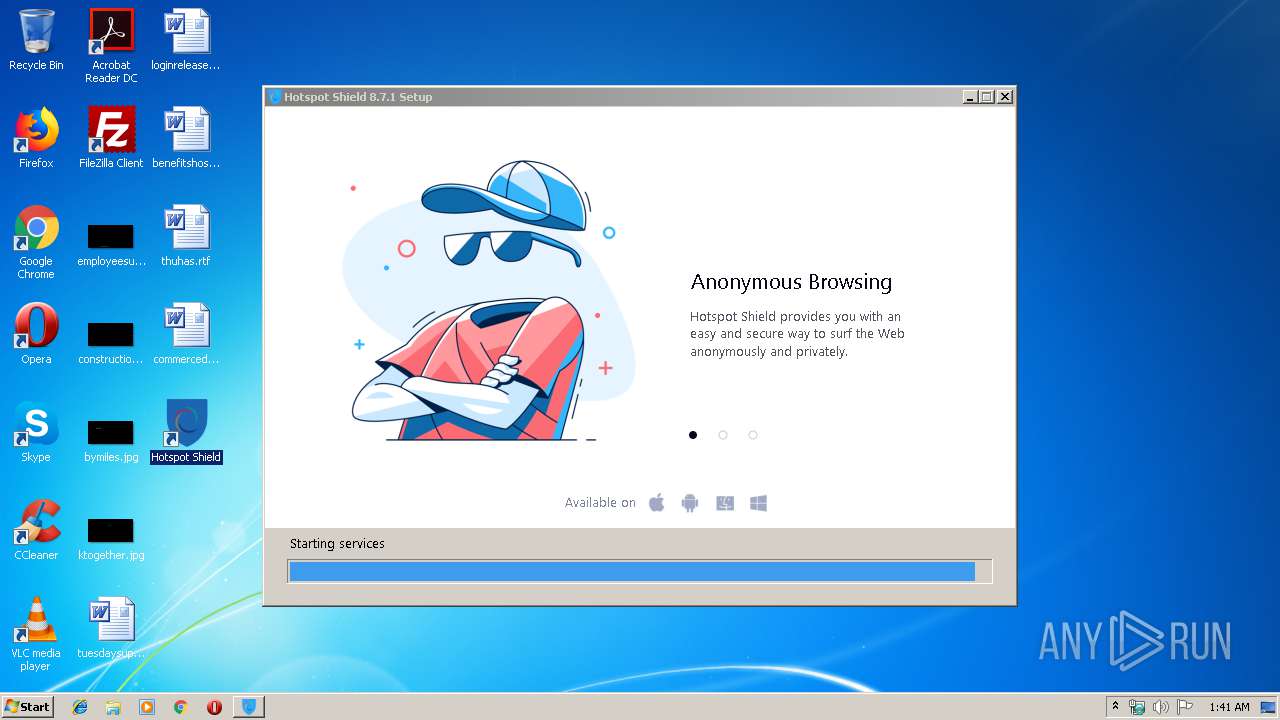Launch Acrobat Reader DC shortcut
The width and height of the screenshot is (1280, 720).
click(111, 46)
